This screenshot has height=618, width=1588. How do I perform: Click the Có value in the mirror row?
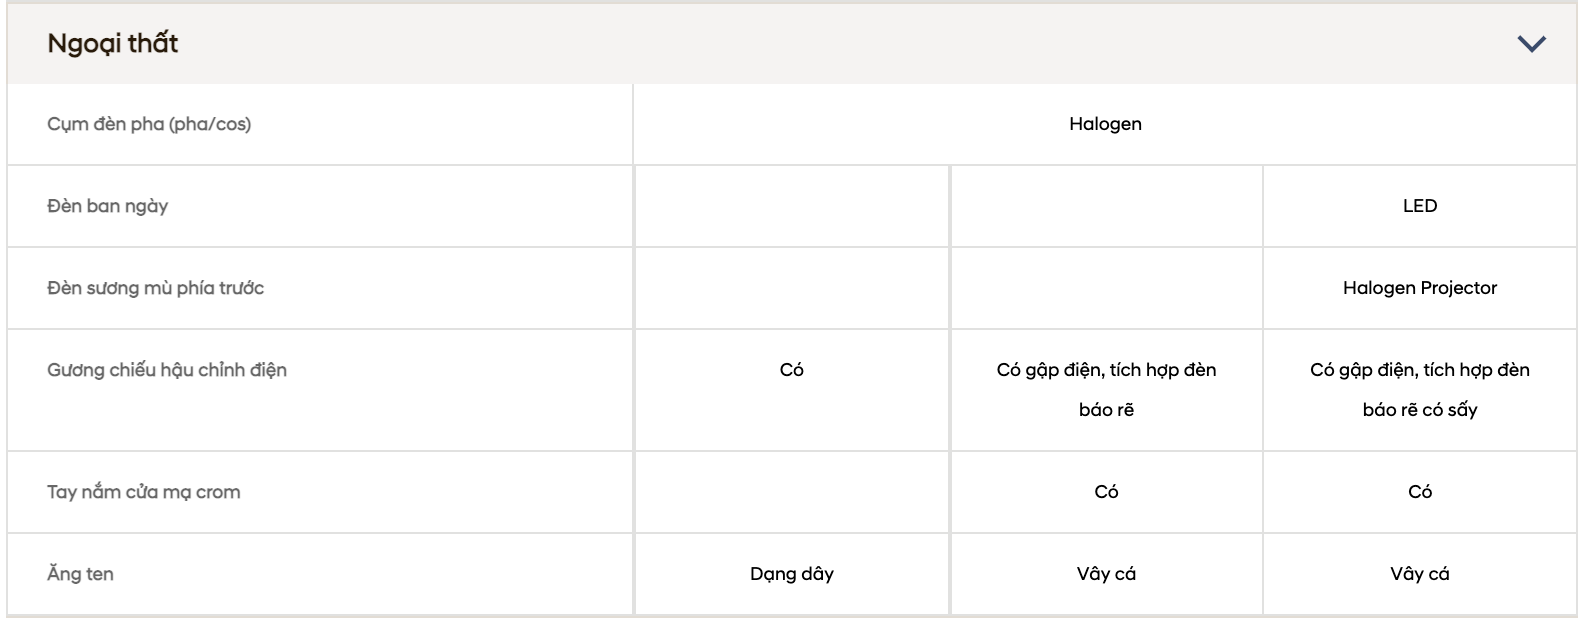(791, 370)
